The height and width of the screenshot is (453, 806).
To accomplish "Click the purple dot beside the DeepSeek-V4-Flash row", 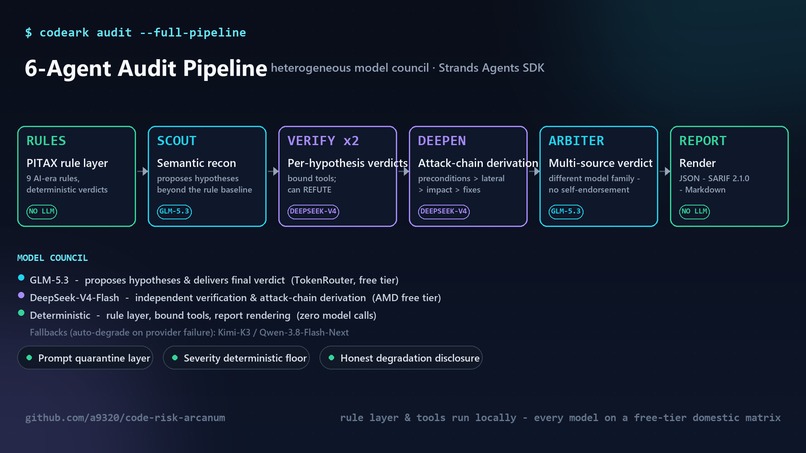I will click(x=21, y=295).
